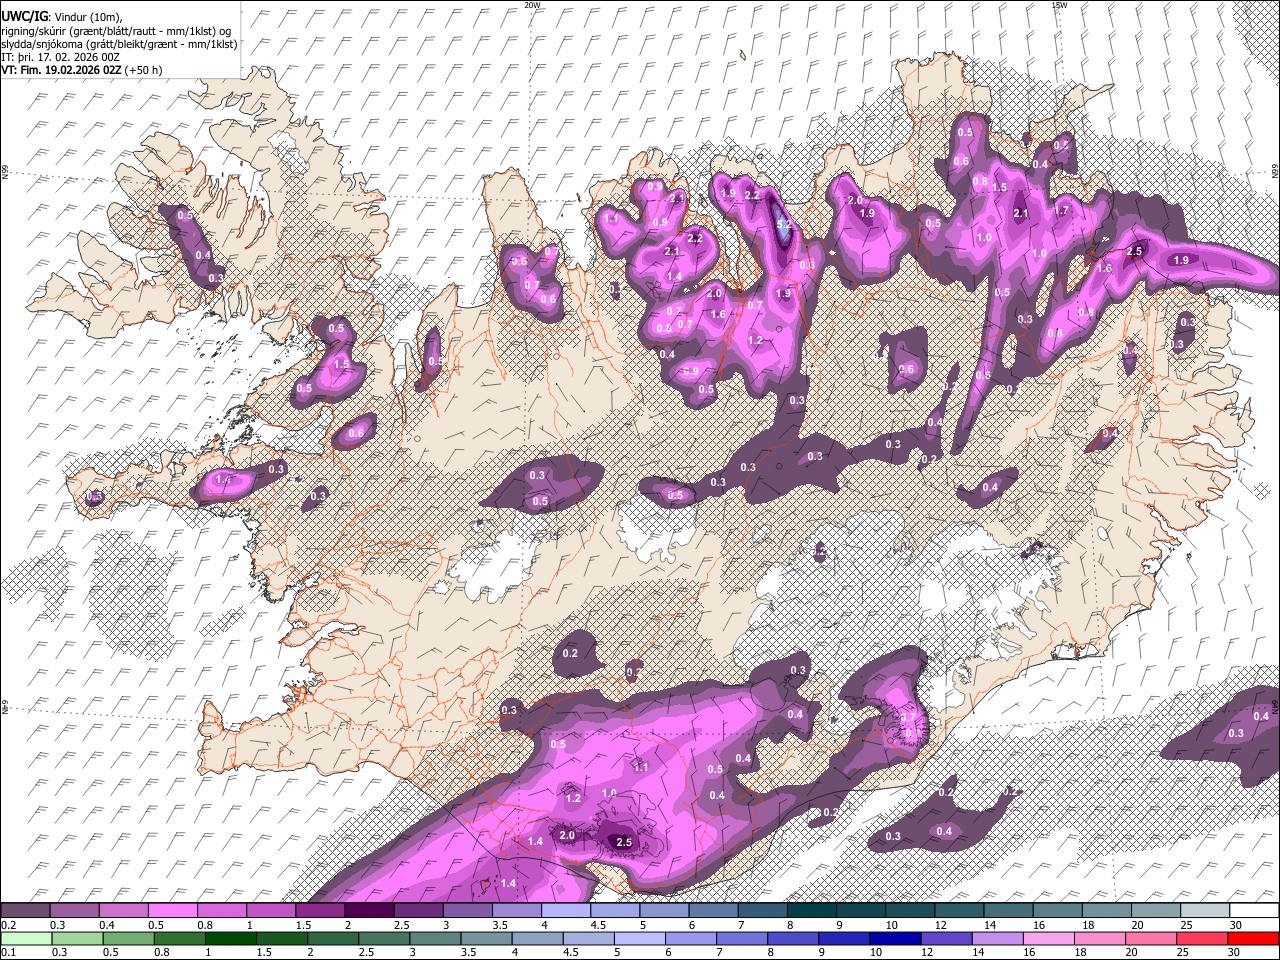Click the 'rigning/skúrir' description line
Image resolution: width=1280 pixels, height=960 pixels.
tap(118, 31)
